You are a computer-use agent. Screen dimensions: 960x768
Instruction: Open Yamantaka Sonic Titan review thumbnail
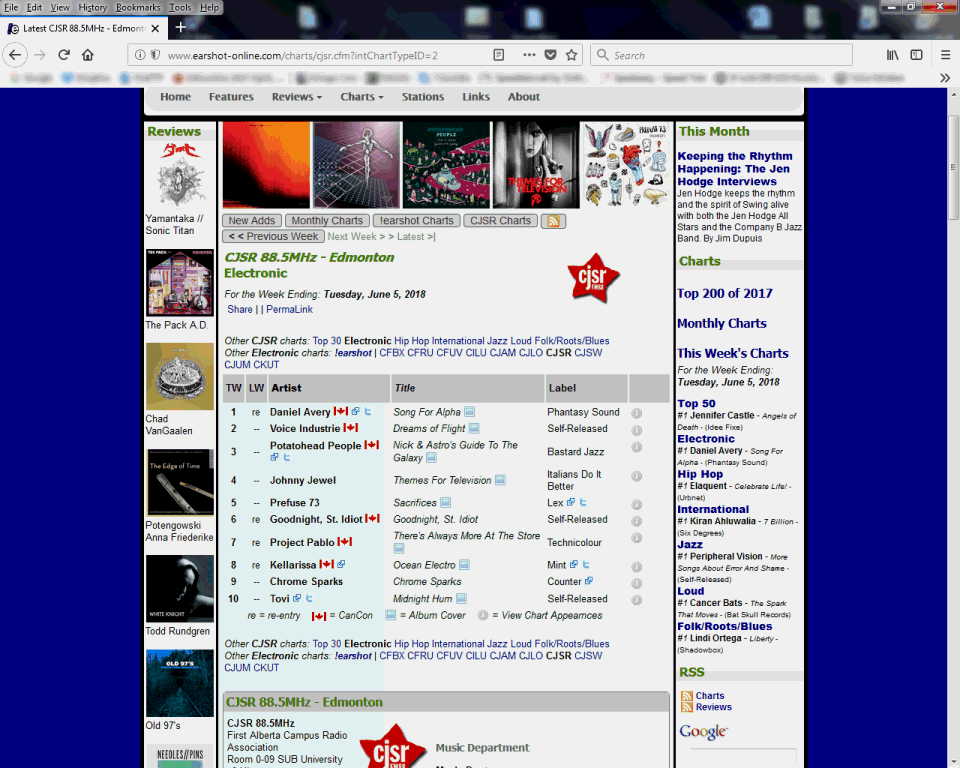click(x=179, y=176)
